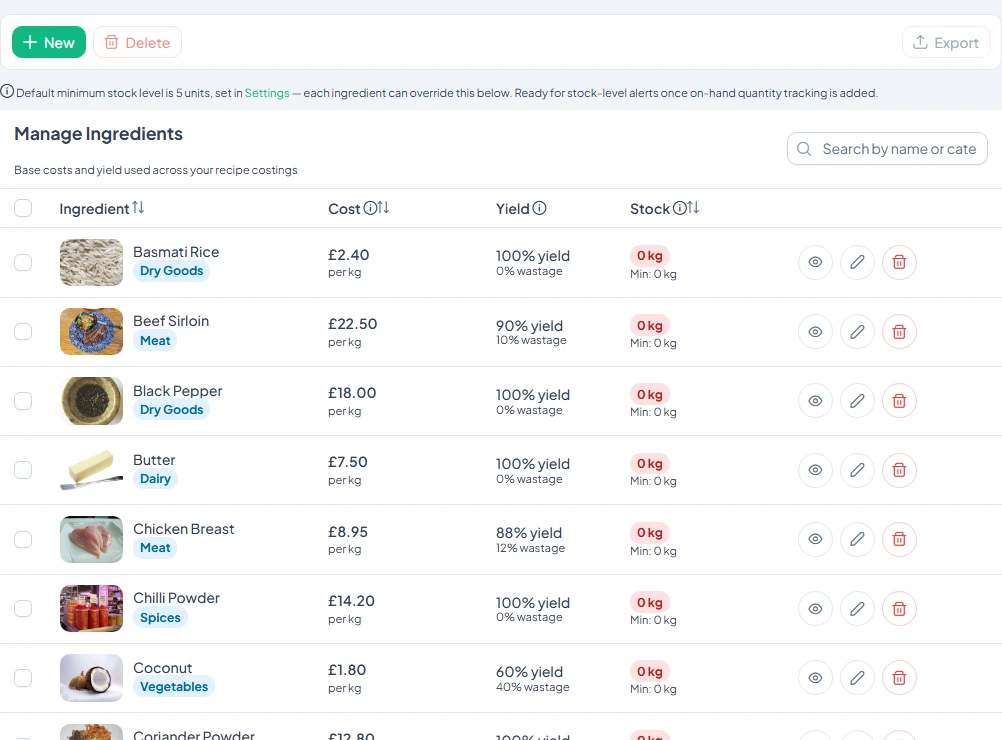
Task: Click the 88% yield text
Action: click(x=529, y=533)
